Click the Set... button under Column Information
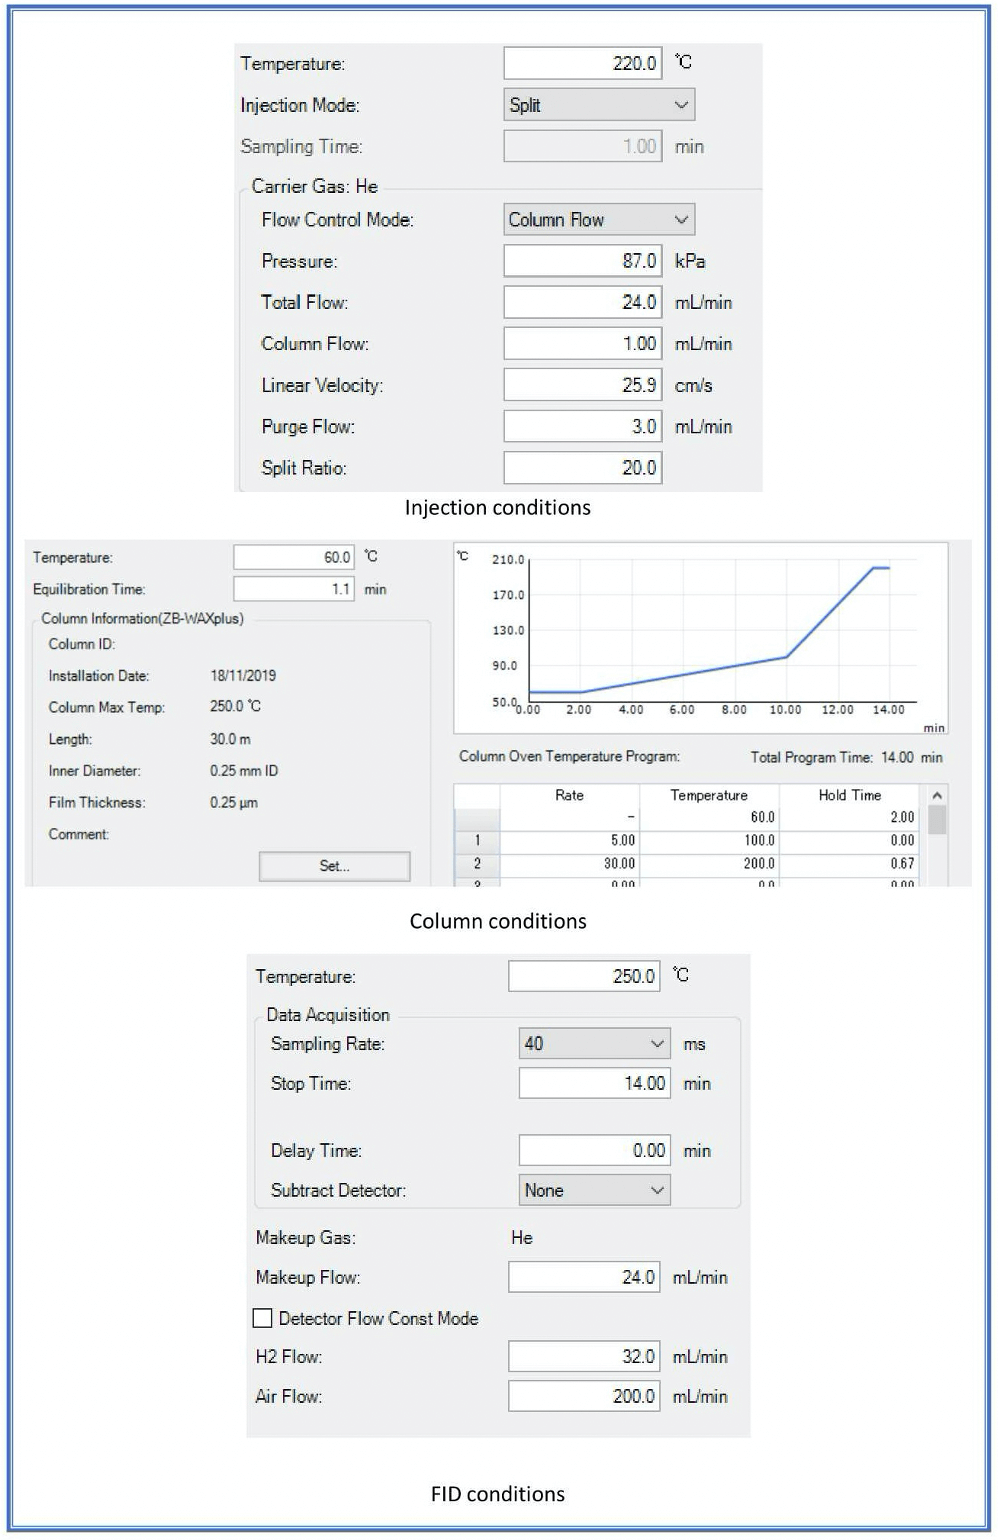The width and height of the screenshot is (998, 1540). (334, 866)
